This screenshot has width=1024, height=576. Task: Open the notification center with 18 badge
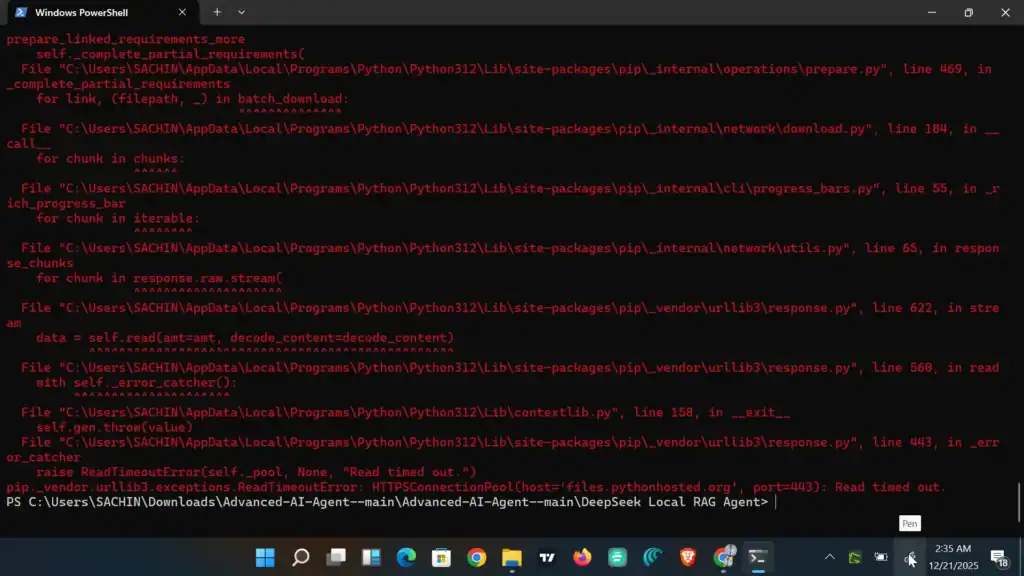tap(1000, 557)
